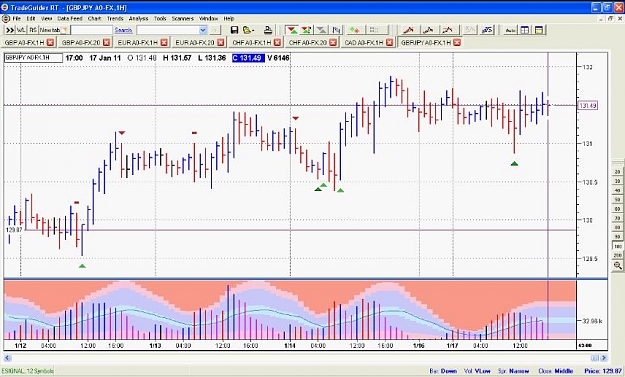The image size is (625, 377).
Task: Open the Window menu
Action: (x=208, y=19)
